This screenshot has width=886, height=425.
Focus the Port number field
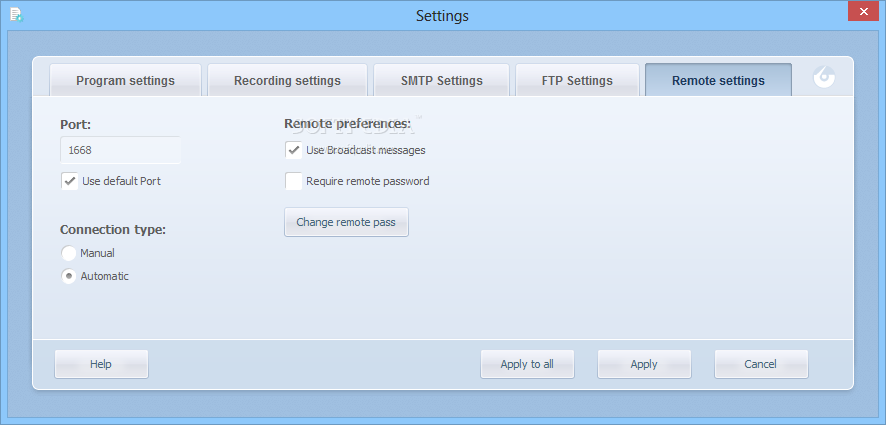click(120, 150)
